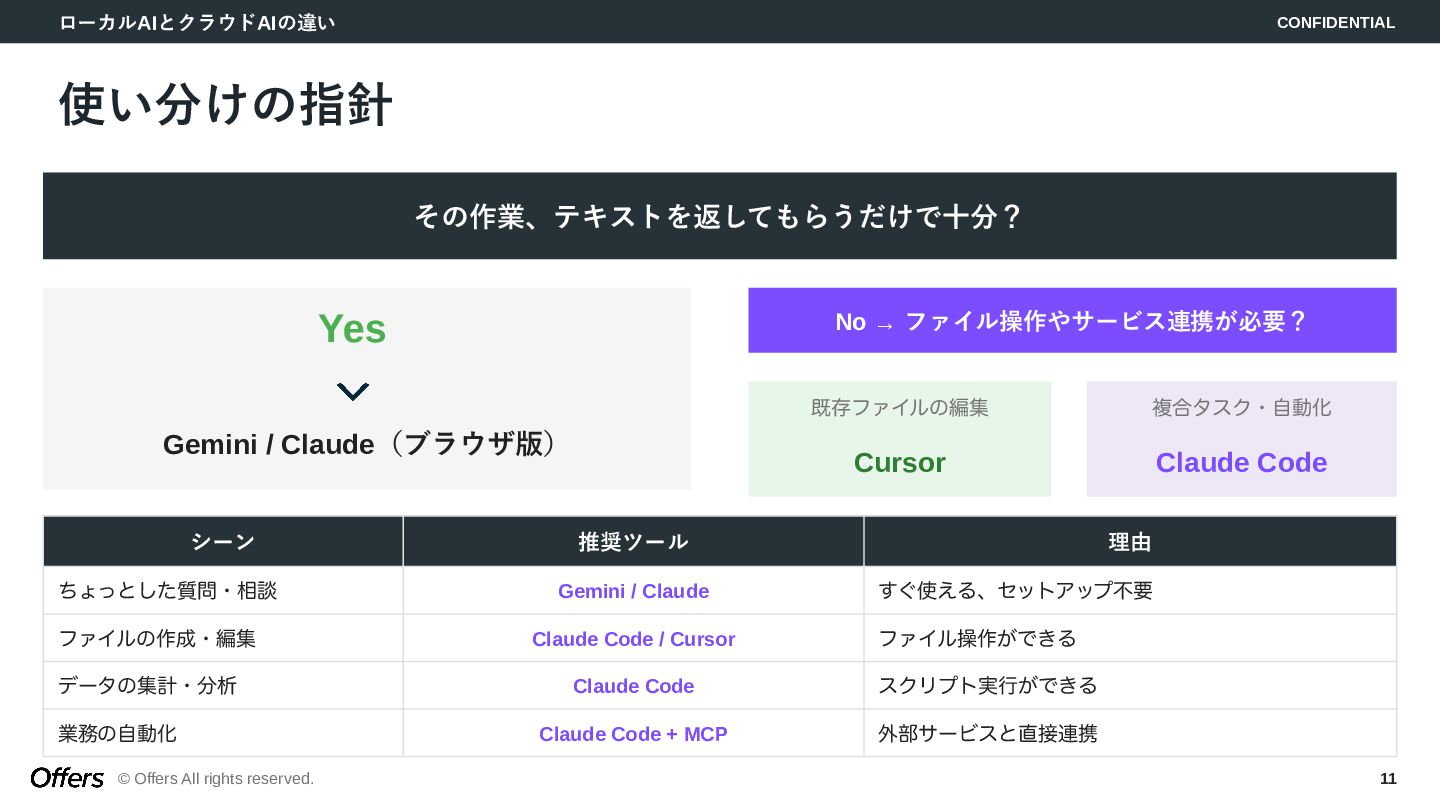Click the 使い分けの指針 slide title
This screenshot has height=810, width=1440.
point(226,105)
